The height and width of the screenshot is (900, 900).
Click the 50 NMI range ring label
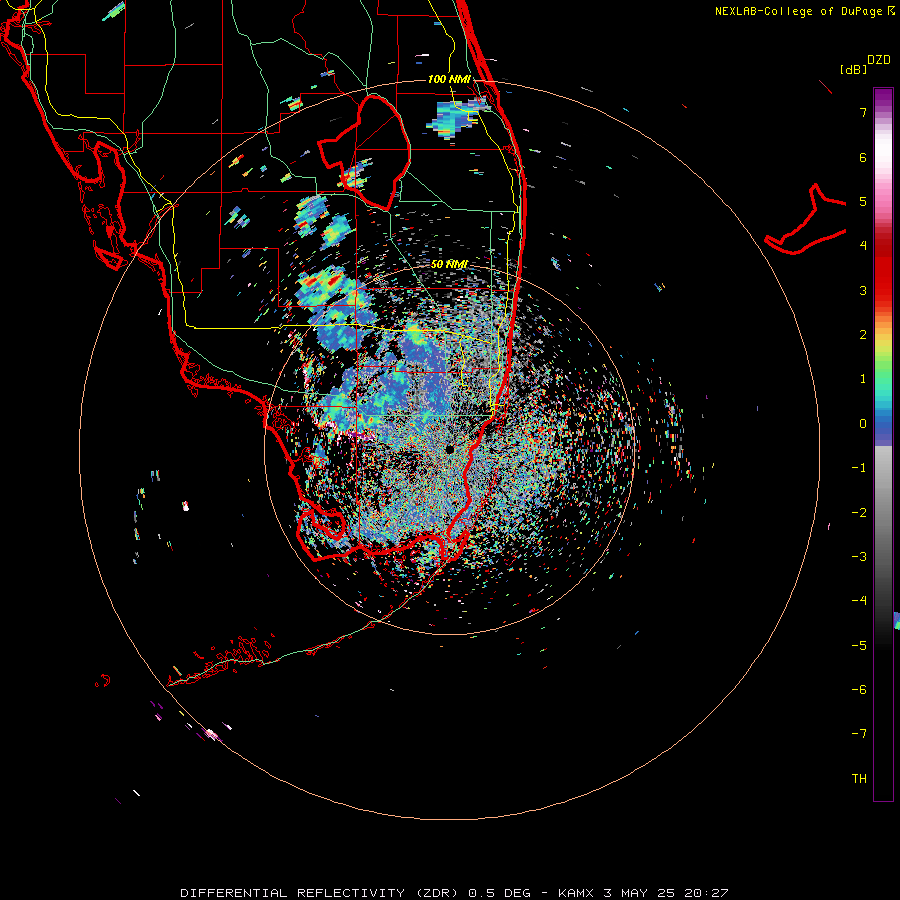[449, 264]
